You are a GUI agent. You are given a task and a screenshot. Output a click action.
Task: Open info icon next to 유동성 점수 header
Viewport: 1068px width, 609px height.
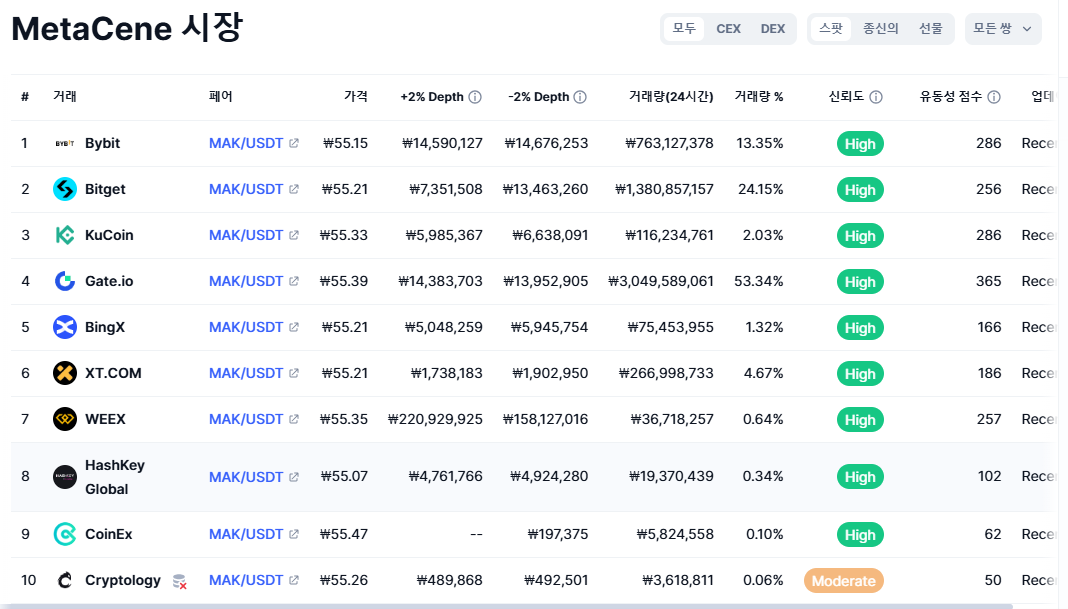pyautogui.click(x=994, y=97)
